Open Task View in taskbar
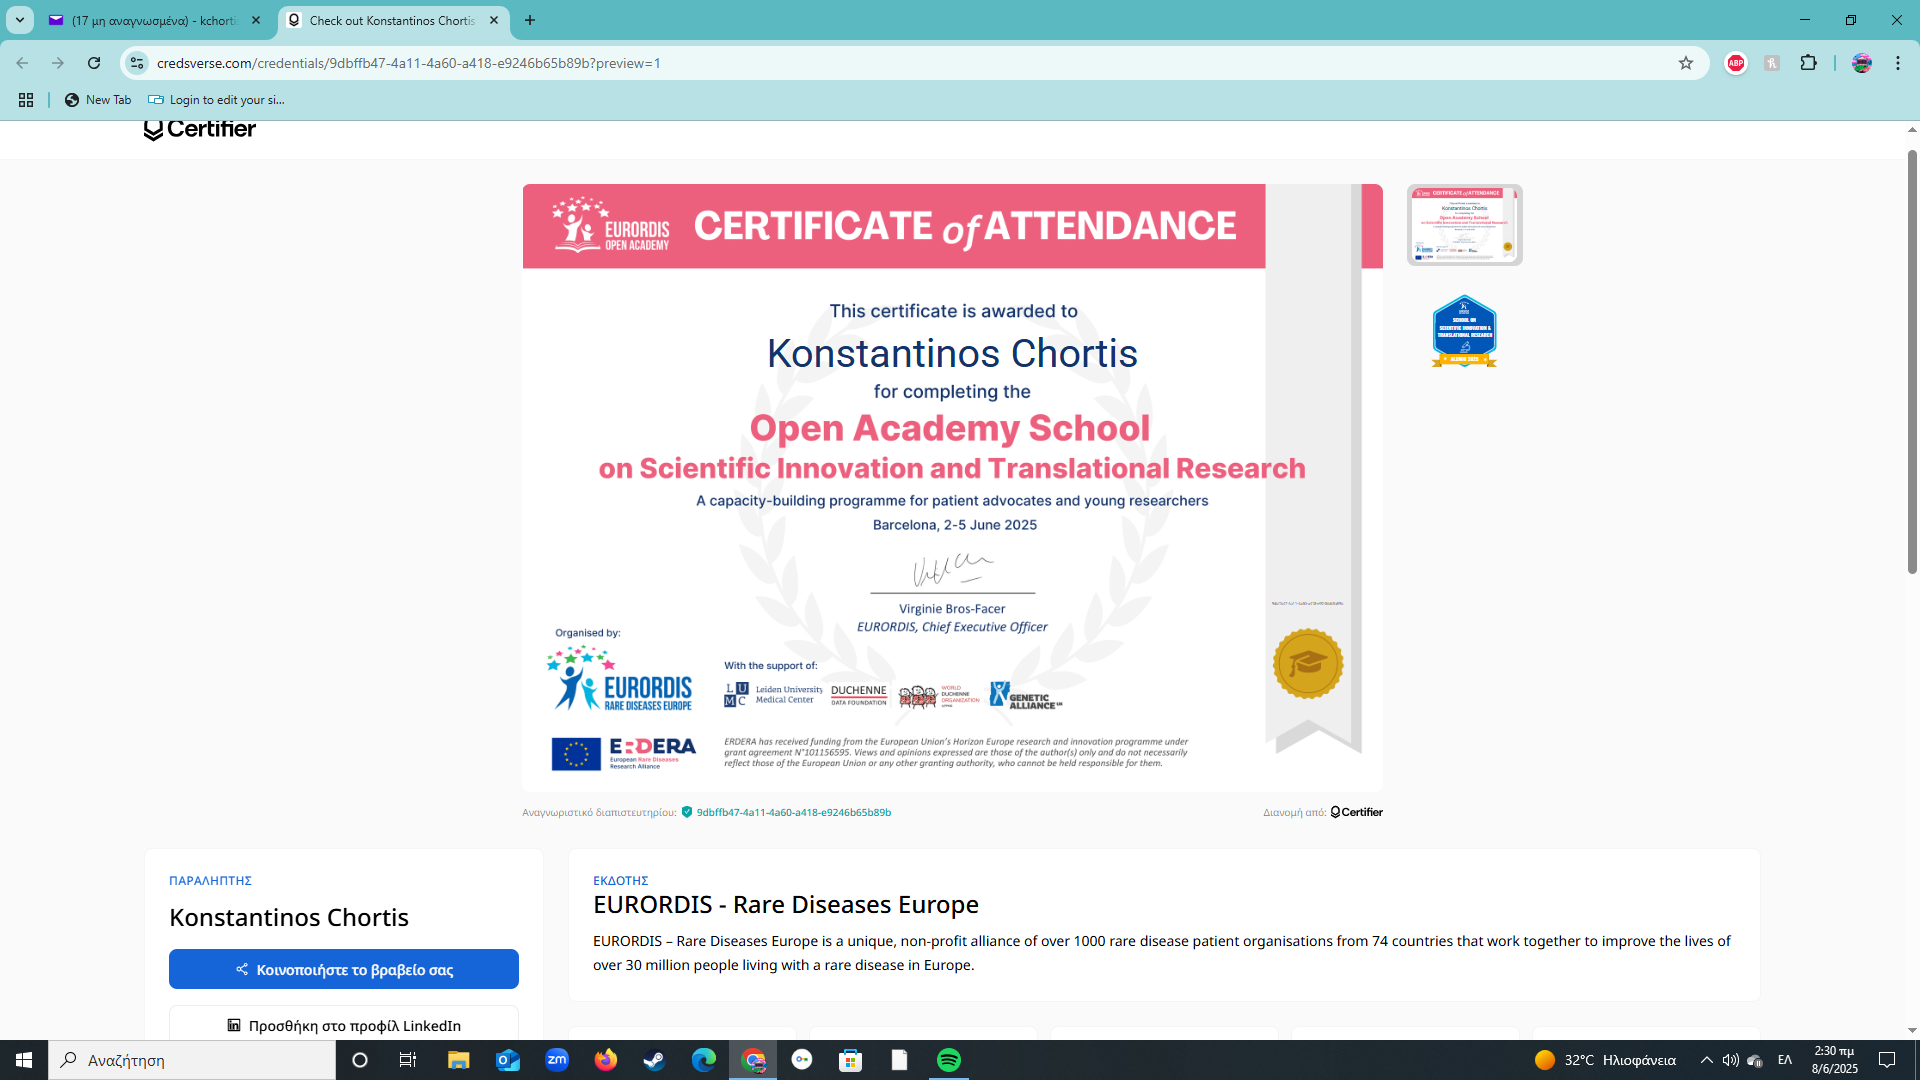Screen dimensions: 1920x1080 point(408,1060)
